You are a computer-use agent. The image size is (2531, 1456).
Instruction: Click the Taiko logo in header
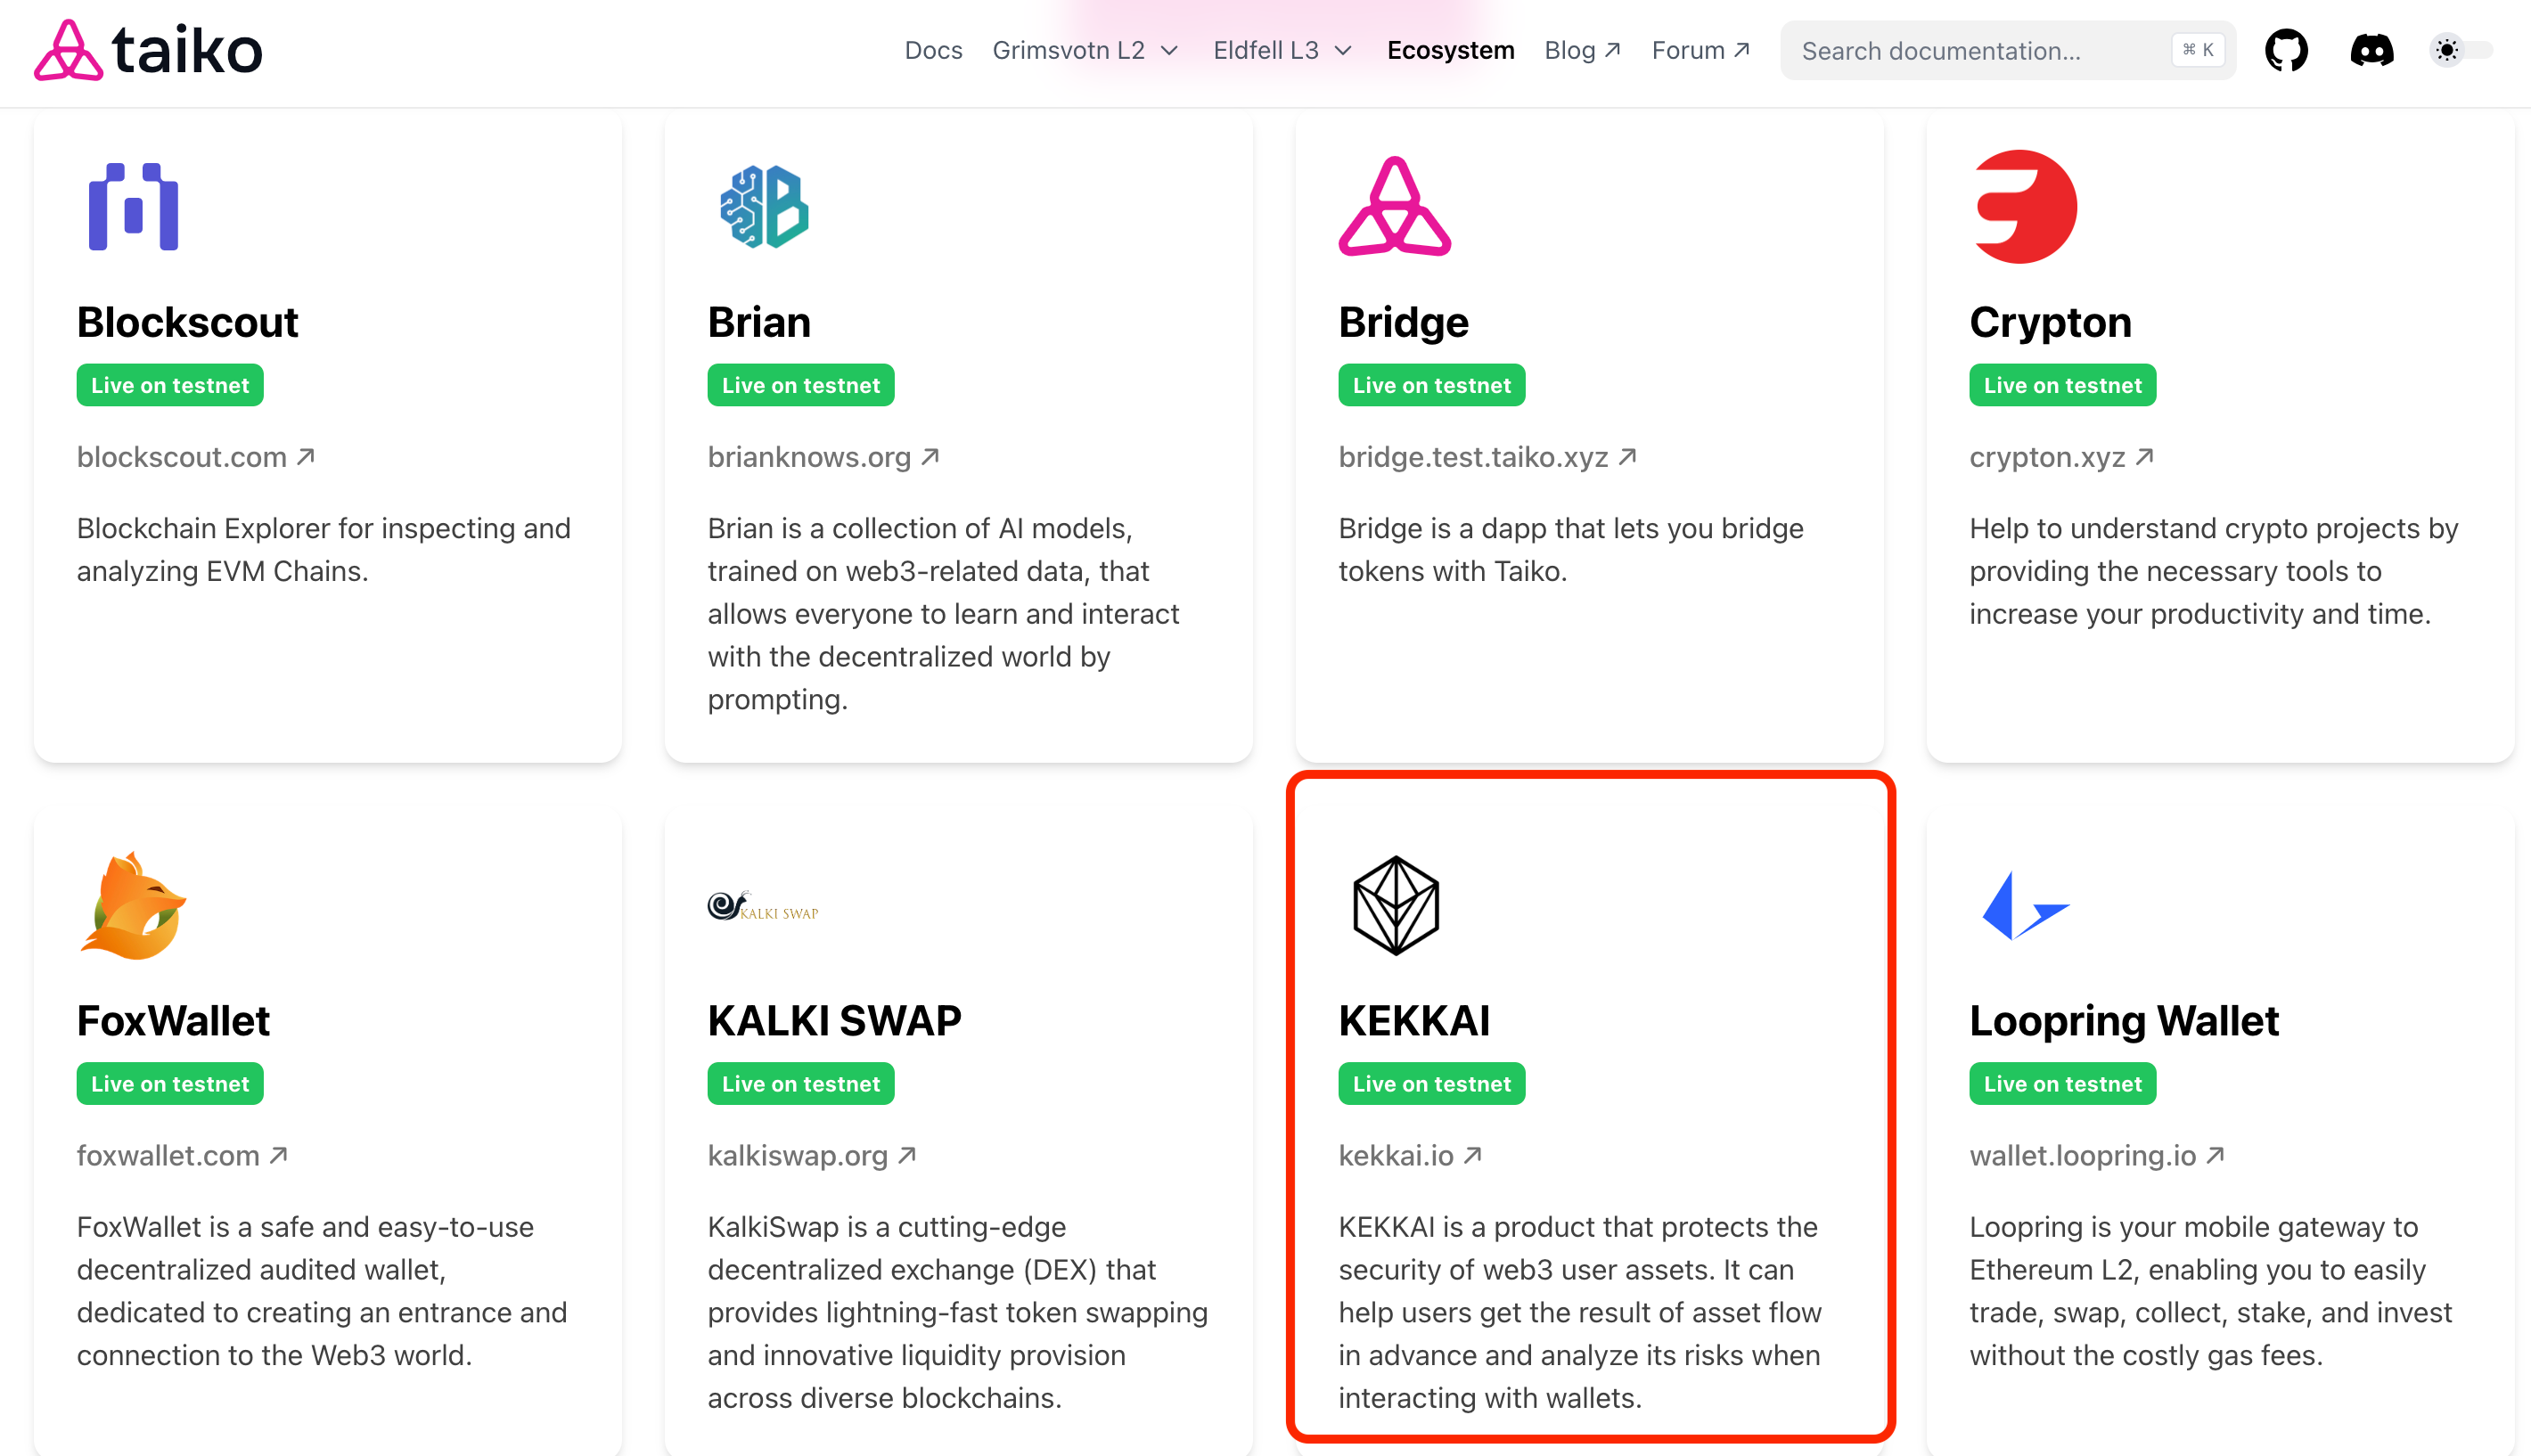coord(148,50)
